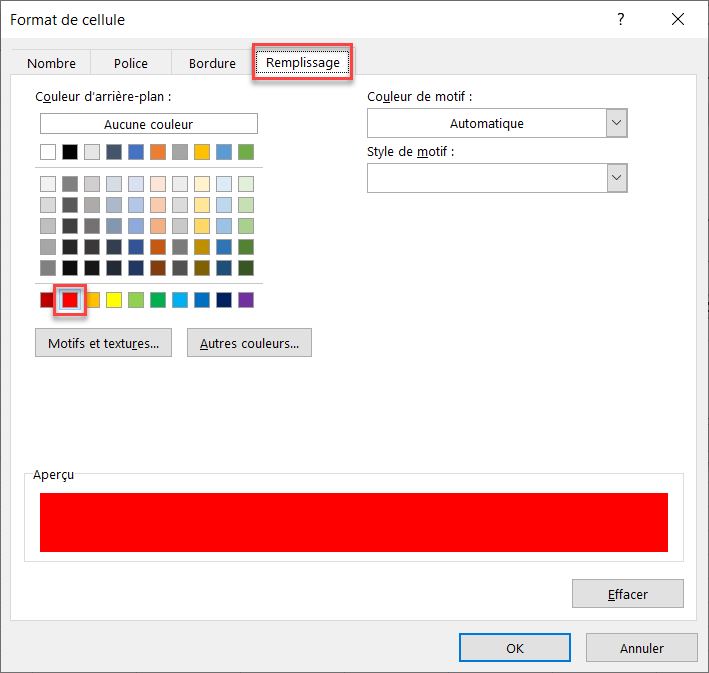Switch to the Nombre tab
This screenshot has height=673, width=709.
click(52, 63)
